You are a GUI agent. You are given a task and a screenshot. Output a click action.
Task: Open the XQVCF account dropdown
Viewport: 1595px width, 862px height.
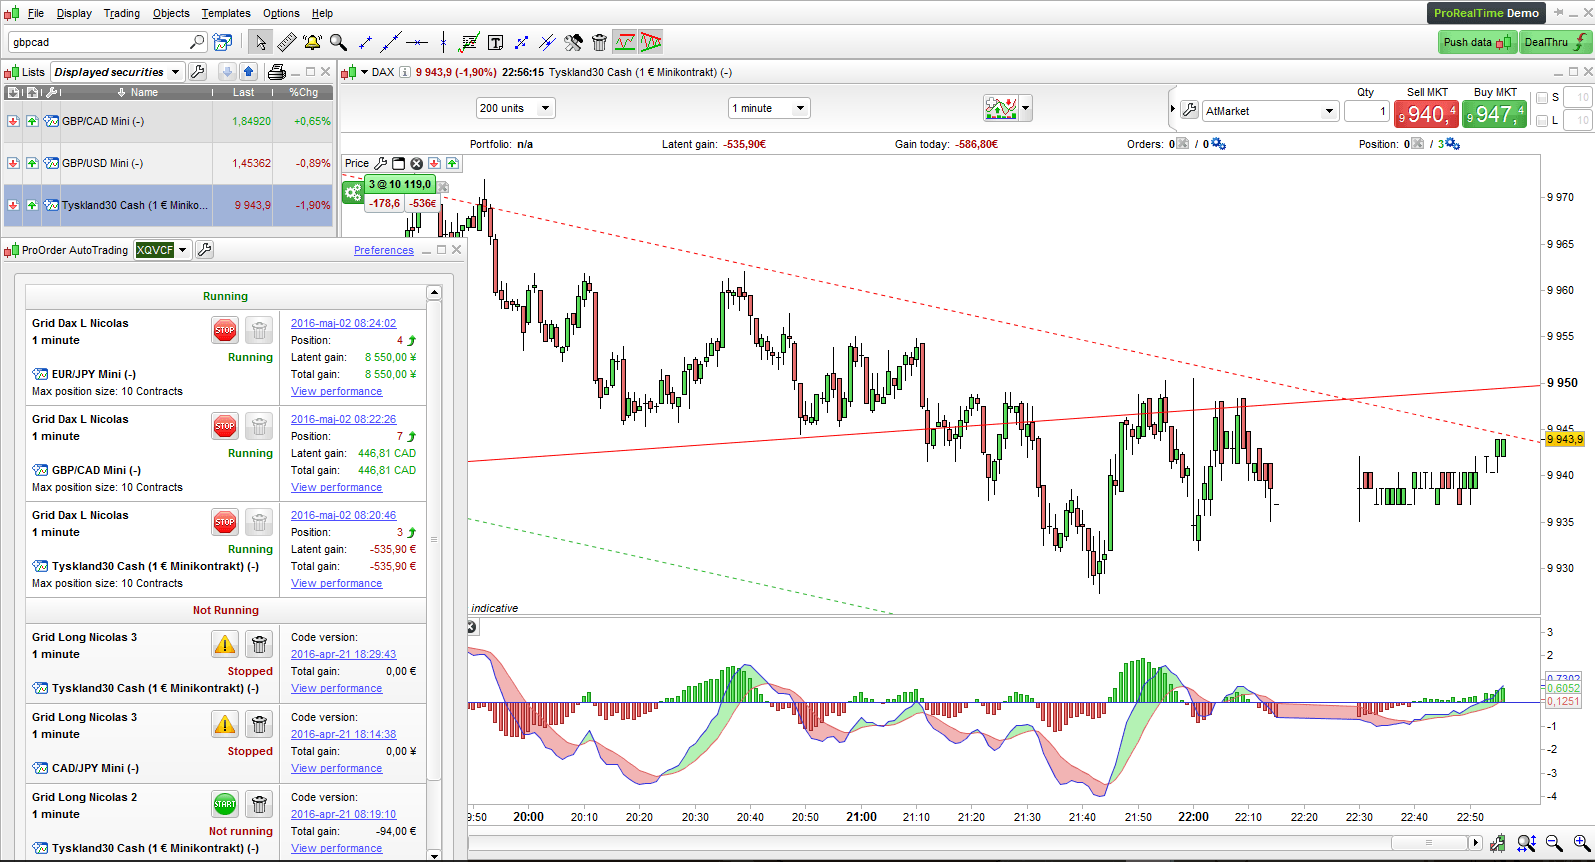163,250
